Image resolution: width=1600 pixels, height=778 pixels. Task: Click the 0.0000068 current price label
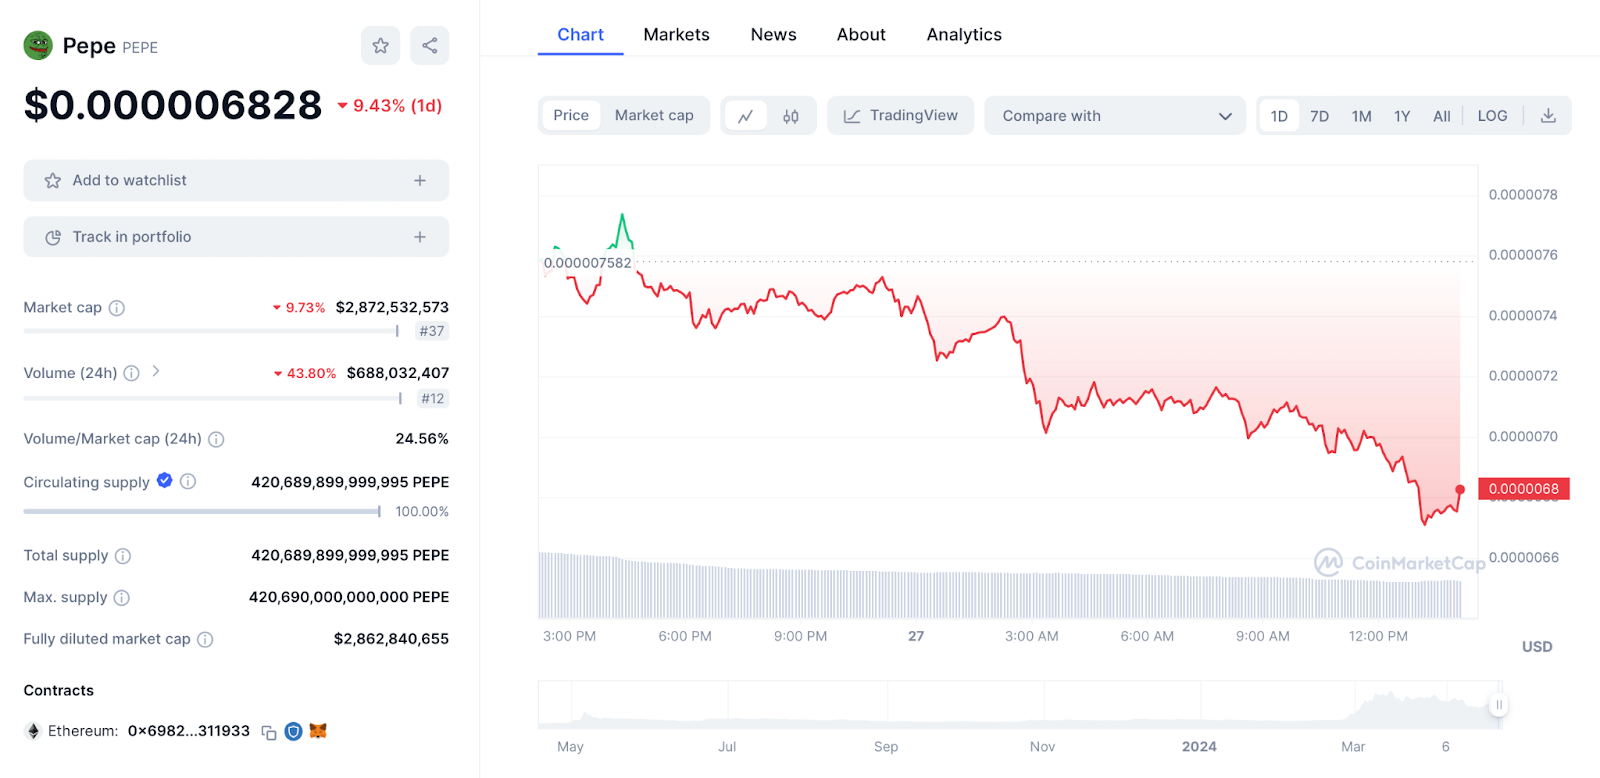pos(1524,489)
